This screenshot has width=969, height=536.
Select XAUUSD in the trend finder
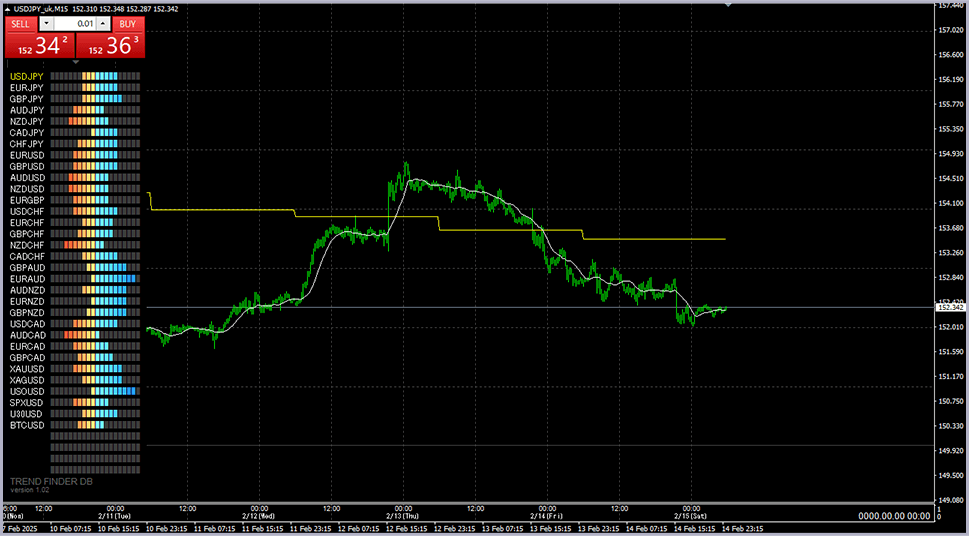pos(27,369)
